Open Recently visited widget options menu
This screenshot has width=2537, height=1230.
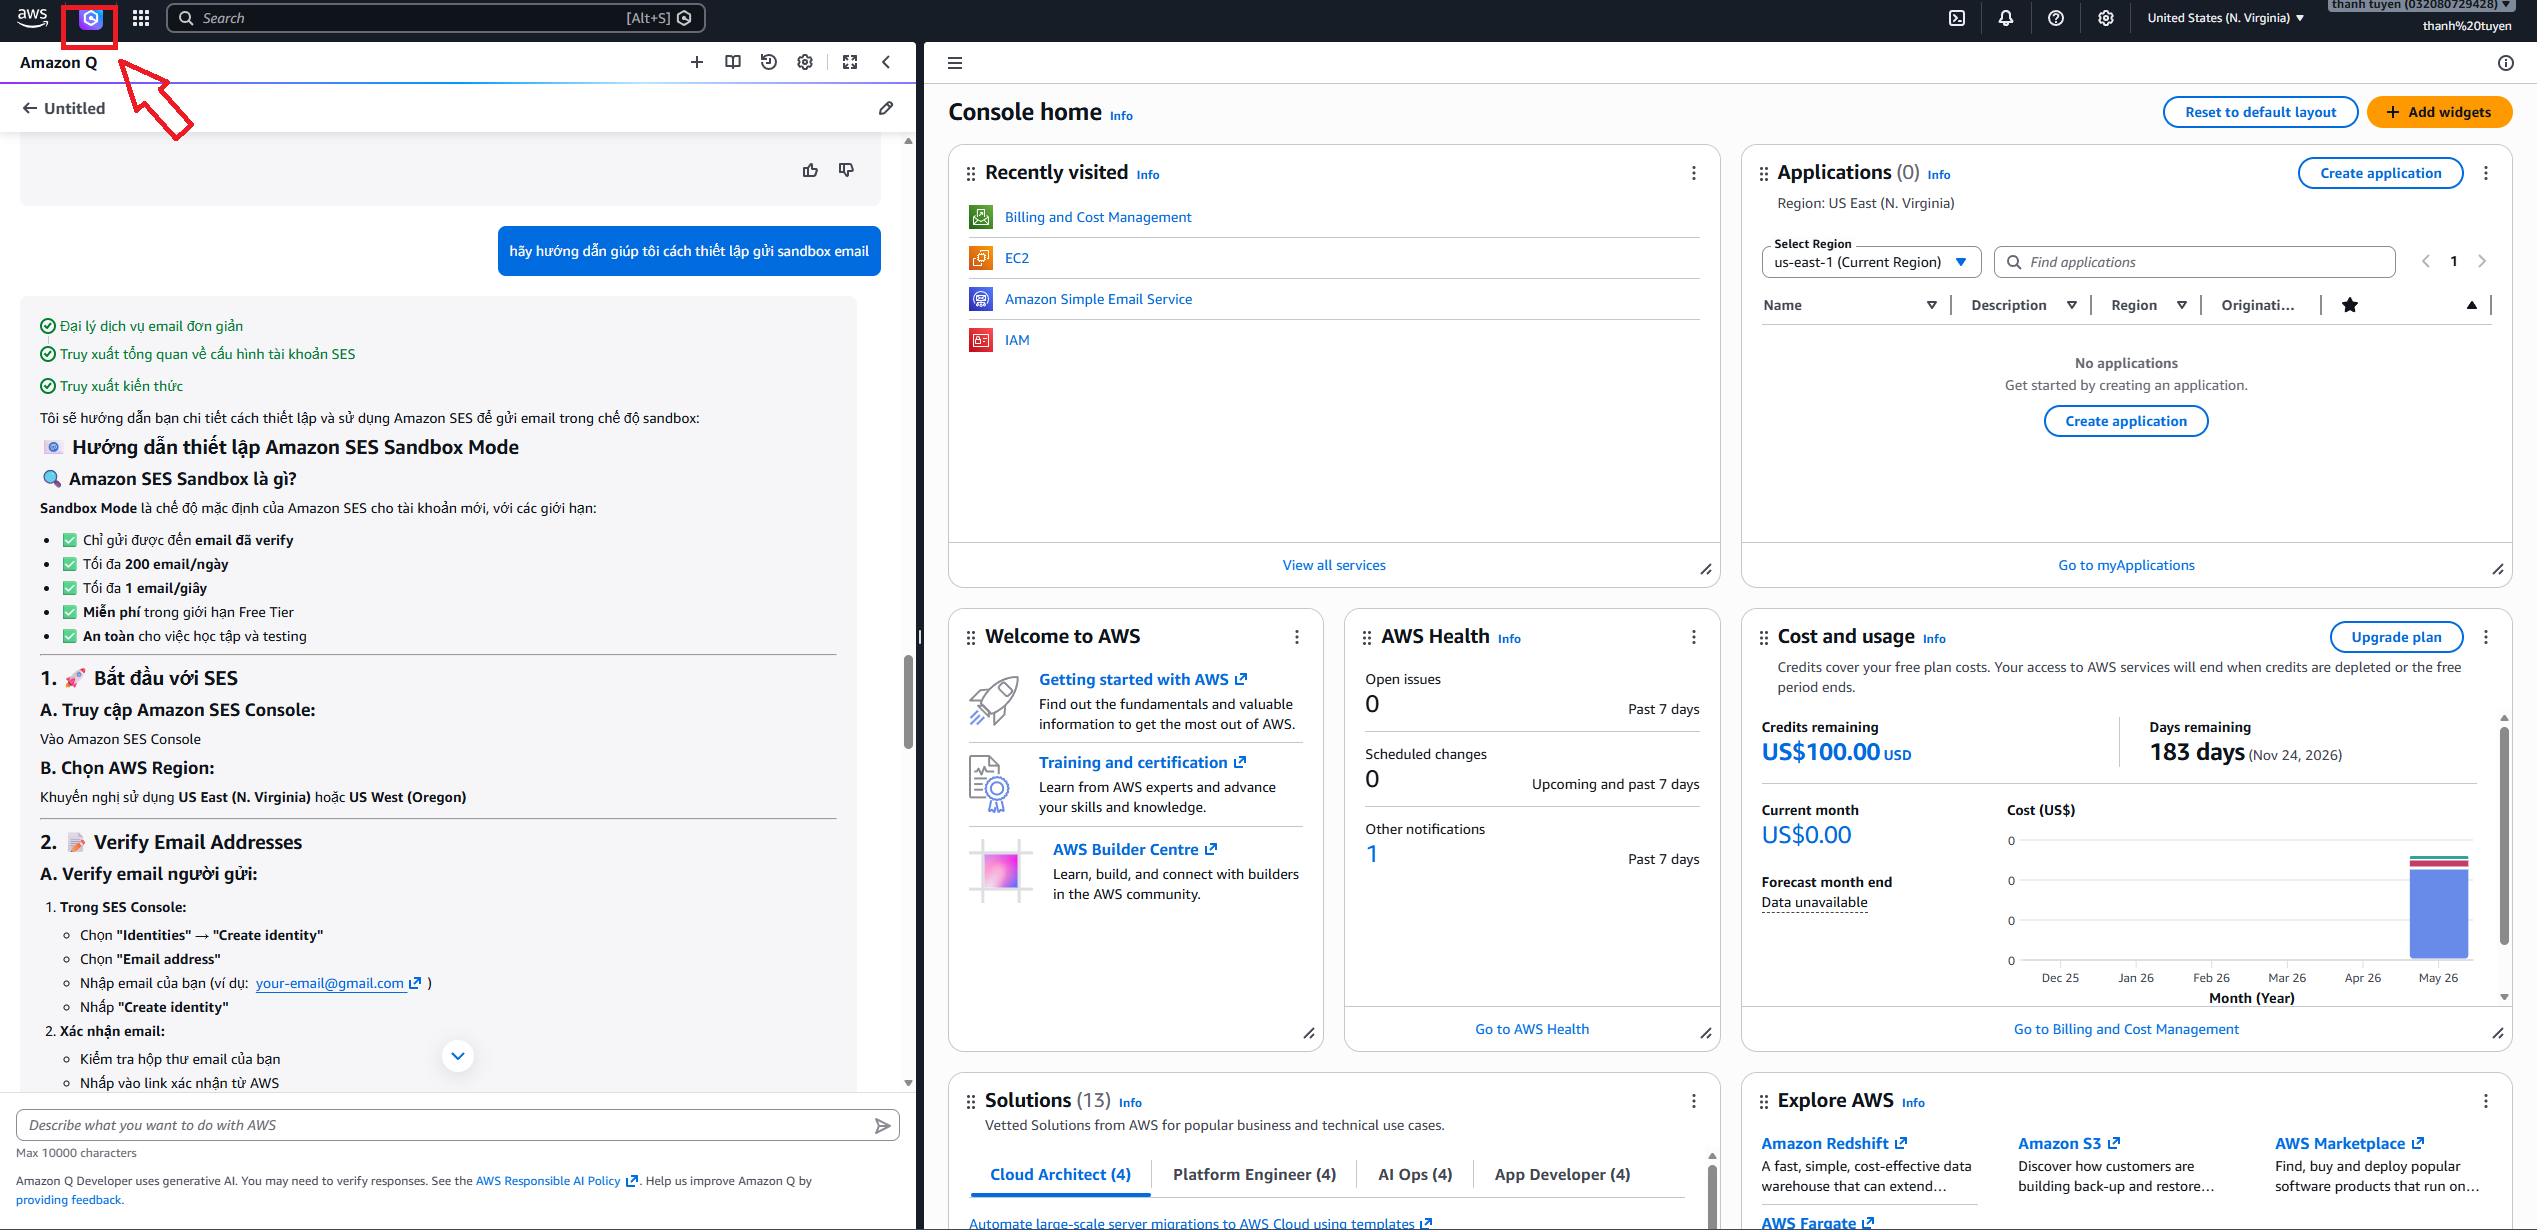coord(1694,173)
